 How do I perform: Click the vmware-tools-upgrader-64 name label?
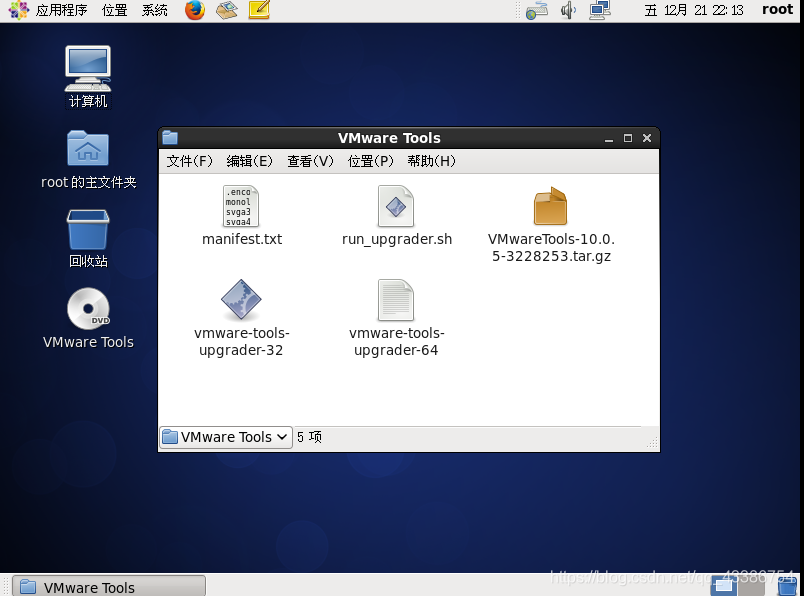coord(396,342)
